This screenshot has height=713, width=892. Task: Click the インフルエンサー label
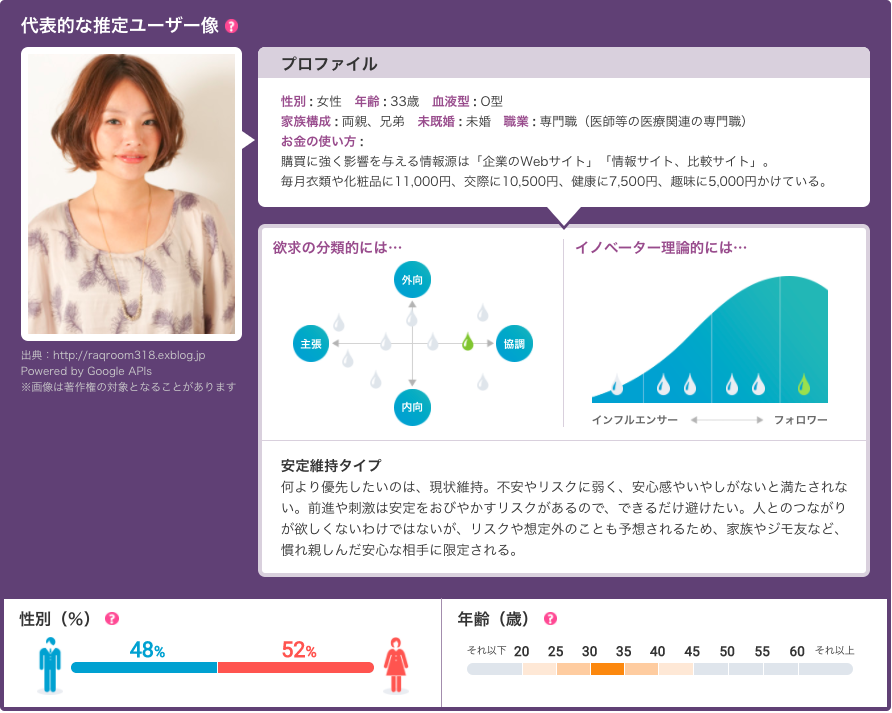[x=635, y=420]
